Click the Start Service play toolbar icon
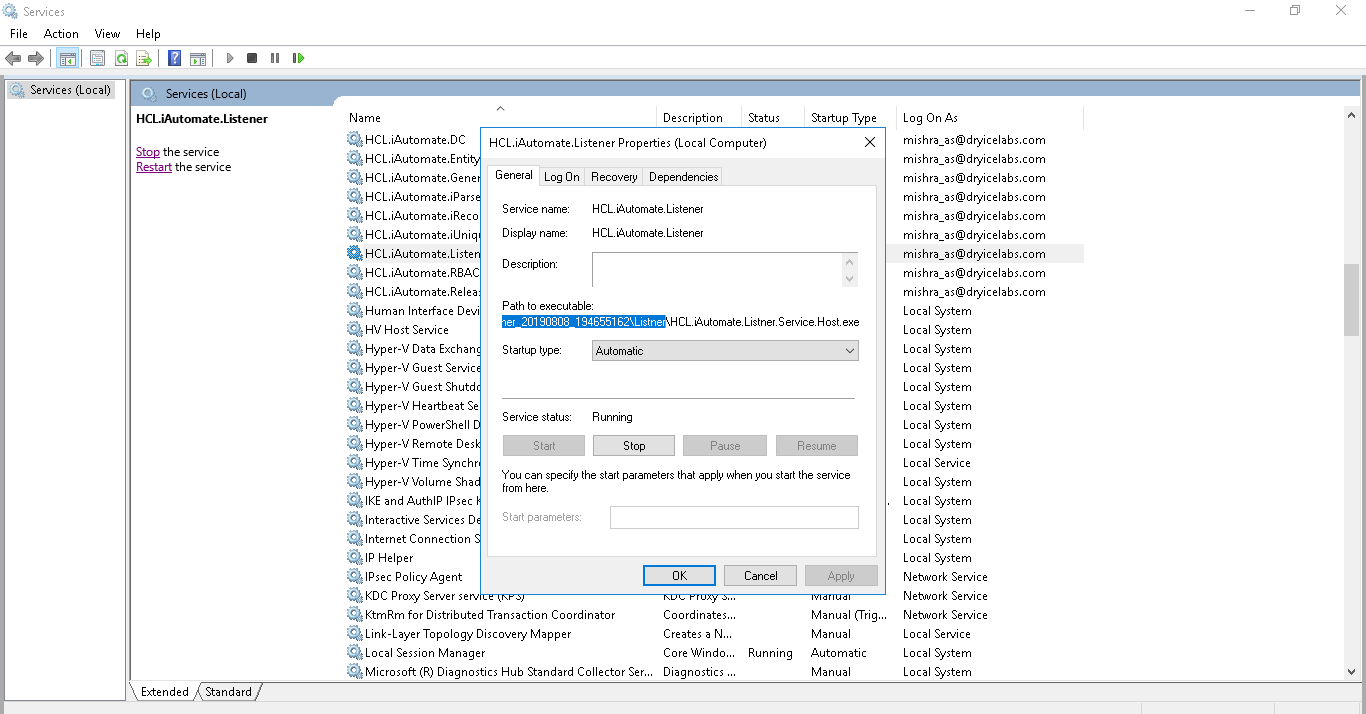The image size is (1366, 714). (x=229, y=58)
